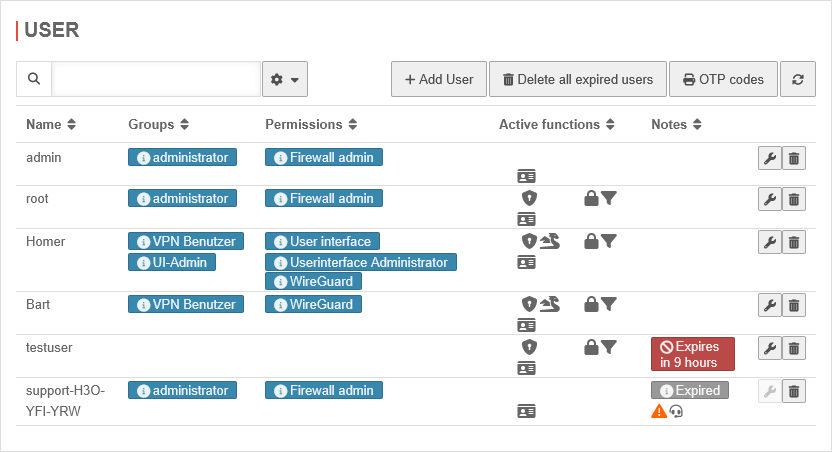Open the gear settings dropdown
This screenshot has width=832, height=452.
click(285, 80)
